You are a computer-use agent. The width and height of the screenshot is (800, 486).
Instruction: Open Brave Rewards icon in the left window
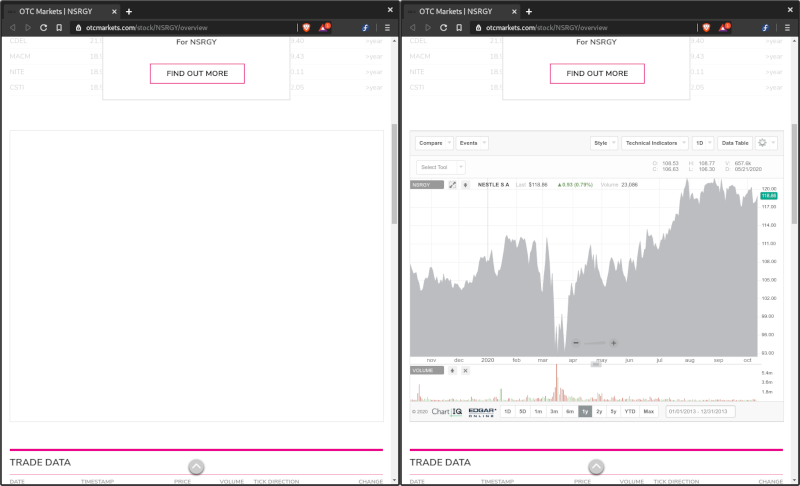[324, 27]
